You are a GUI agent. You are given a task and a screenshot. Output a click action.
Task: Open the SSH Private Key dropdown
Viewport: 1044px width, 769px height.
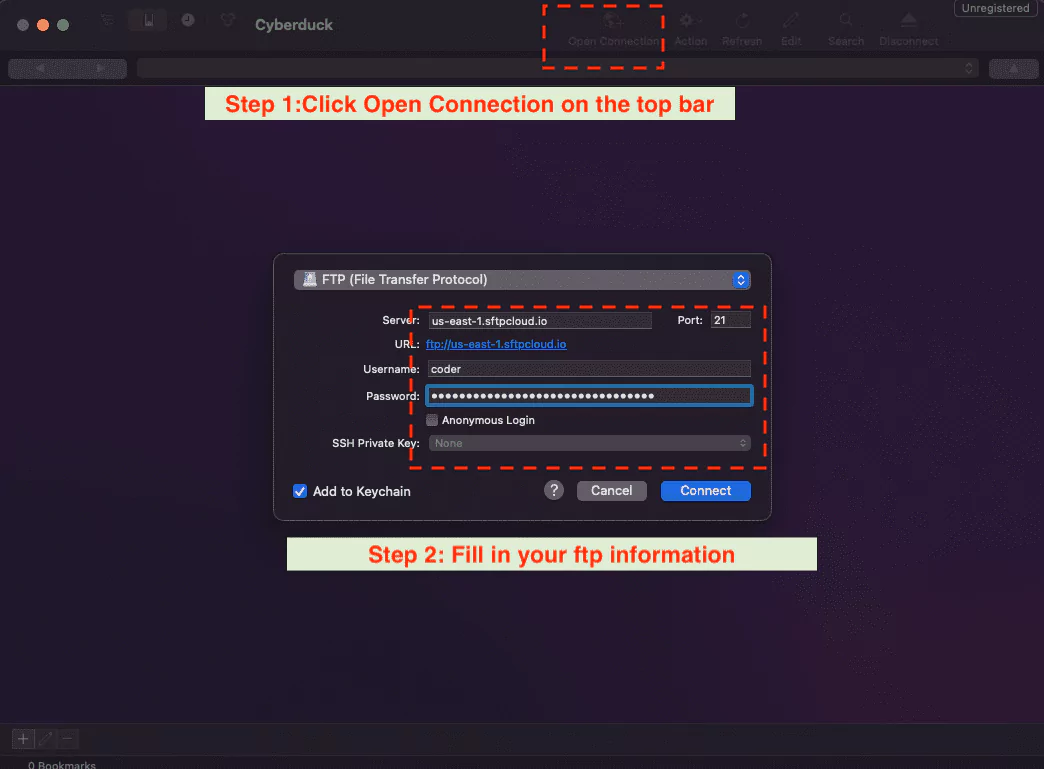589,443
